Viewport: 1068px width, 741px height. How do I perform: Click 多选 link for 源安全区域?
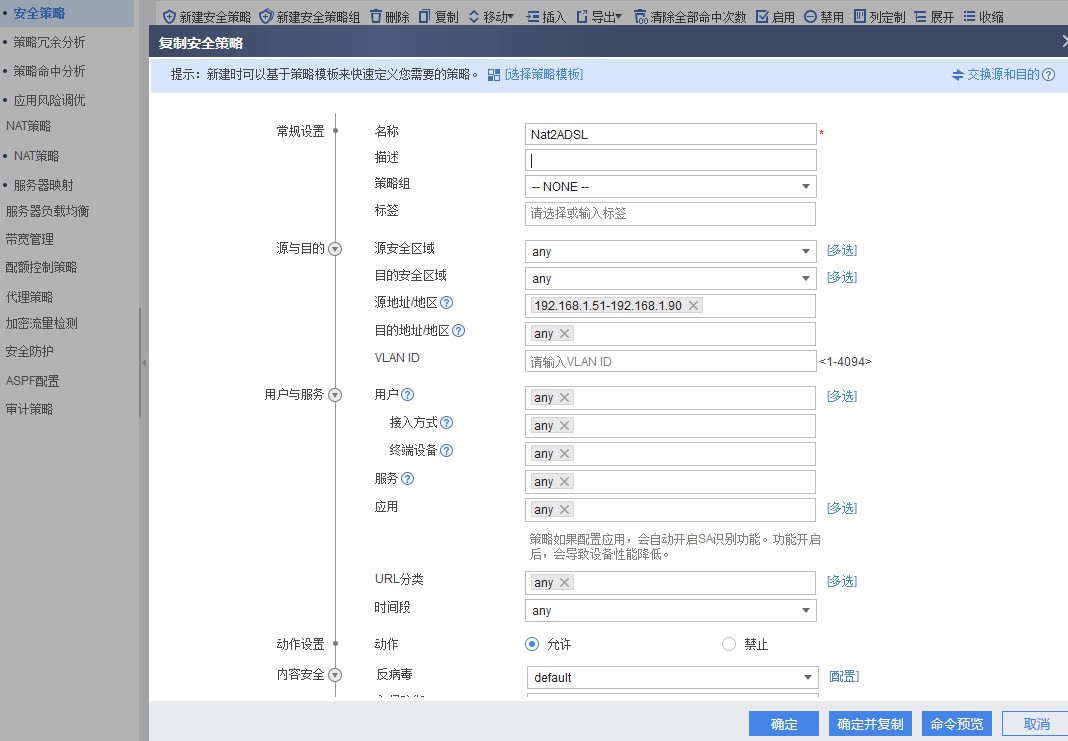842,250
